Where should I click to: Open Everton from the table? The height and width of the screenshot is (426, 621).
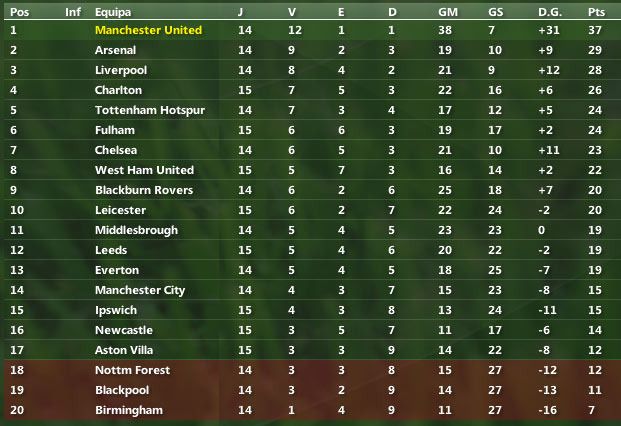tap(116, 270)
